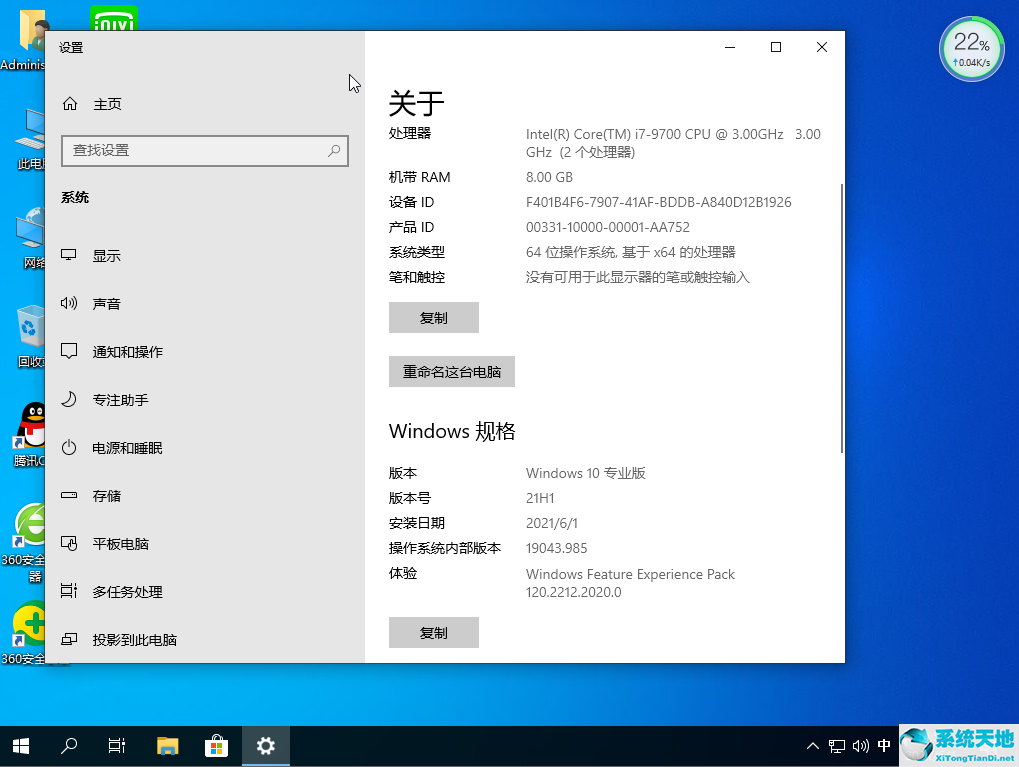Open taskbar search magnifier
Screen dimensions: 1019x767
69,746
